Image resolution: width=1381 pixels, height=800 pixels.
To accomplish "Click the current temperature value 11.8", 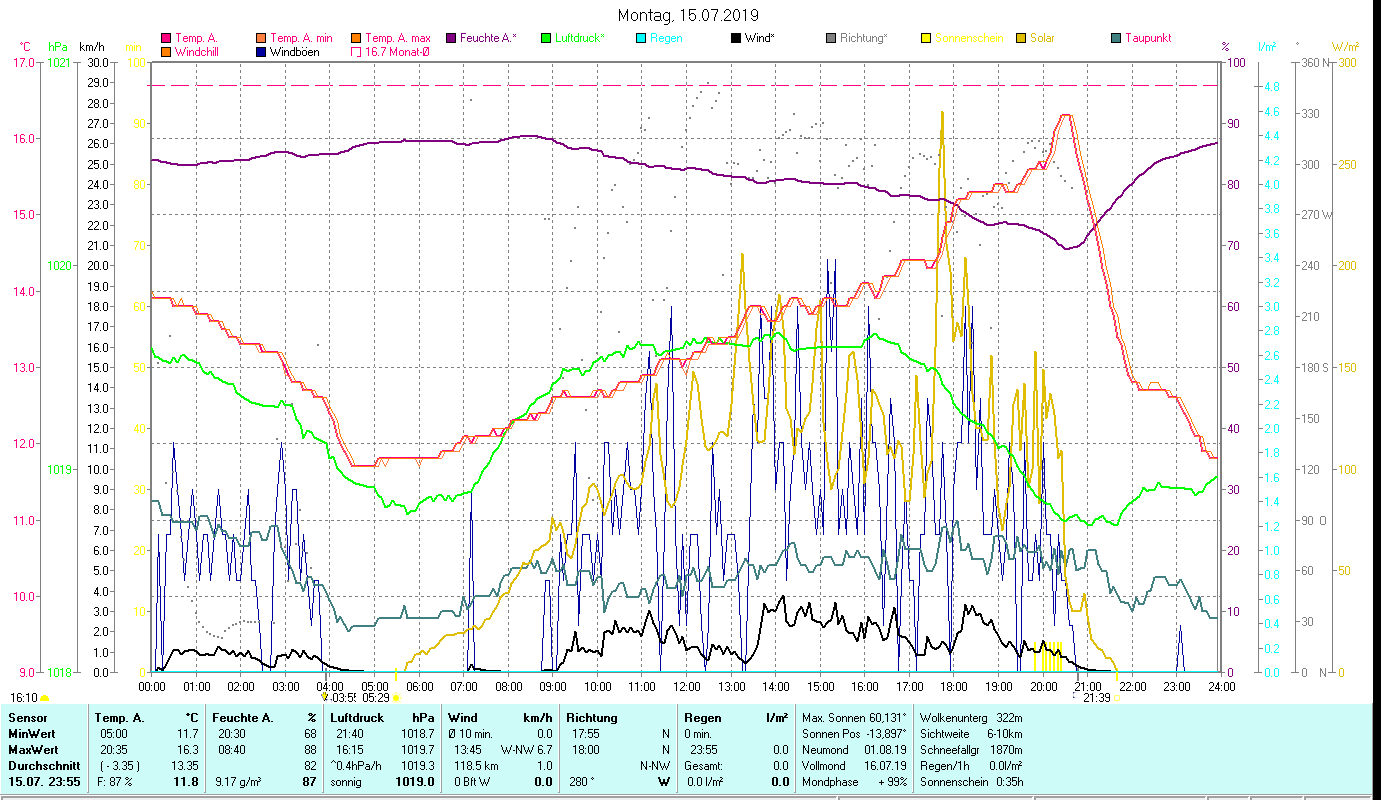I will 187,781.
